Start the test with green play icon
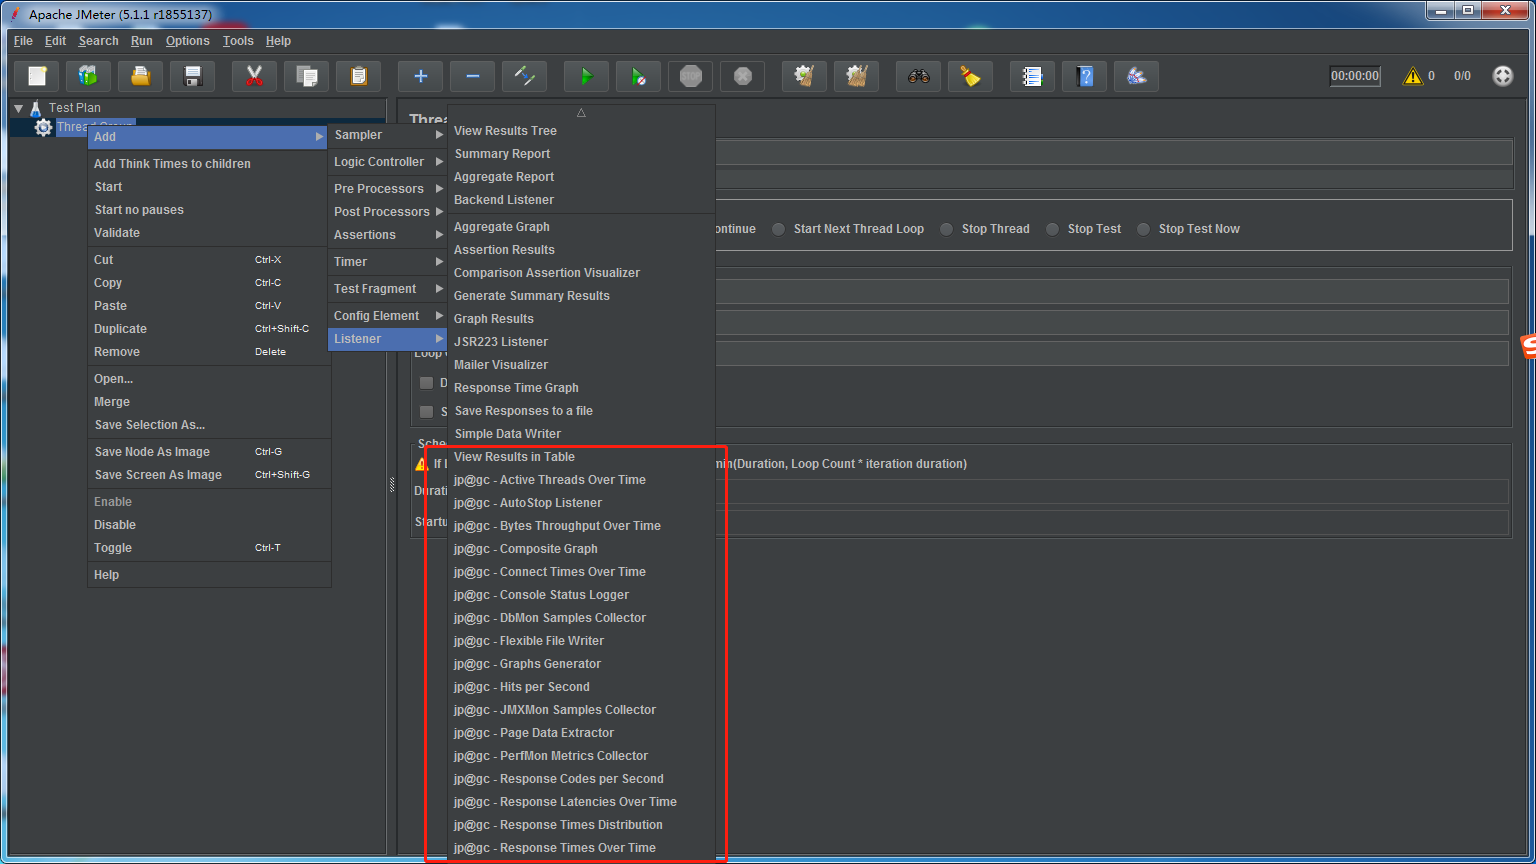 [x=587, y=76]
